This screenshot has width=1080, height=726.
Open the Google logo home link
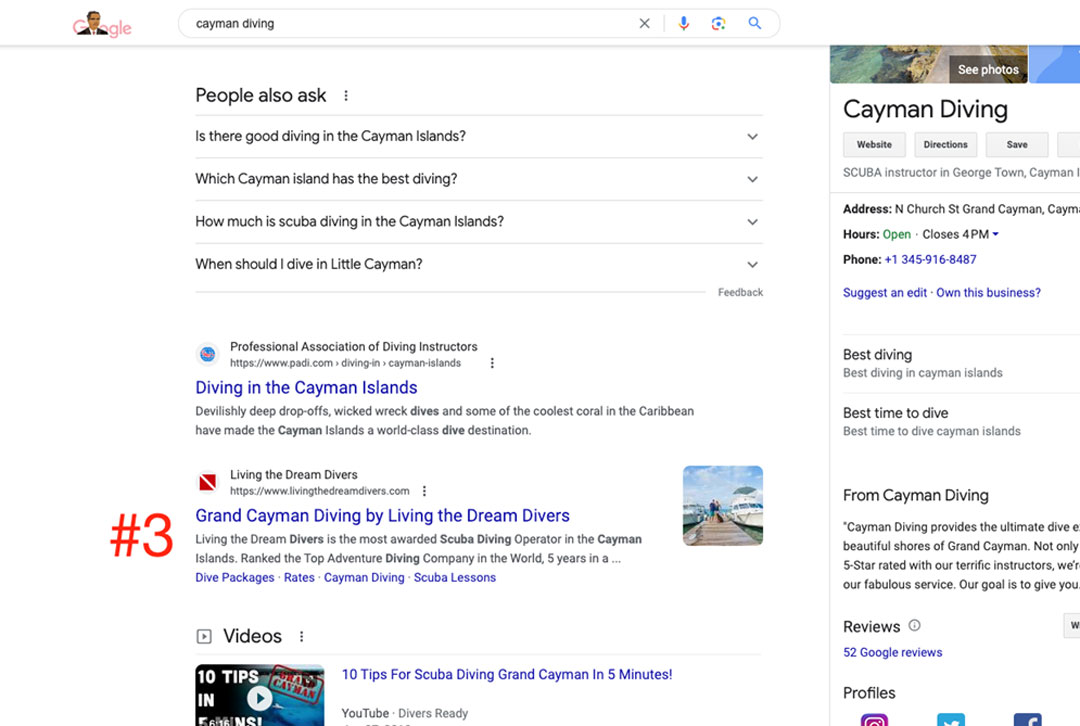[x=102, y=24]
